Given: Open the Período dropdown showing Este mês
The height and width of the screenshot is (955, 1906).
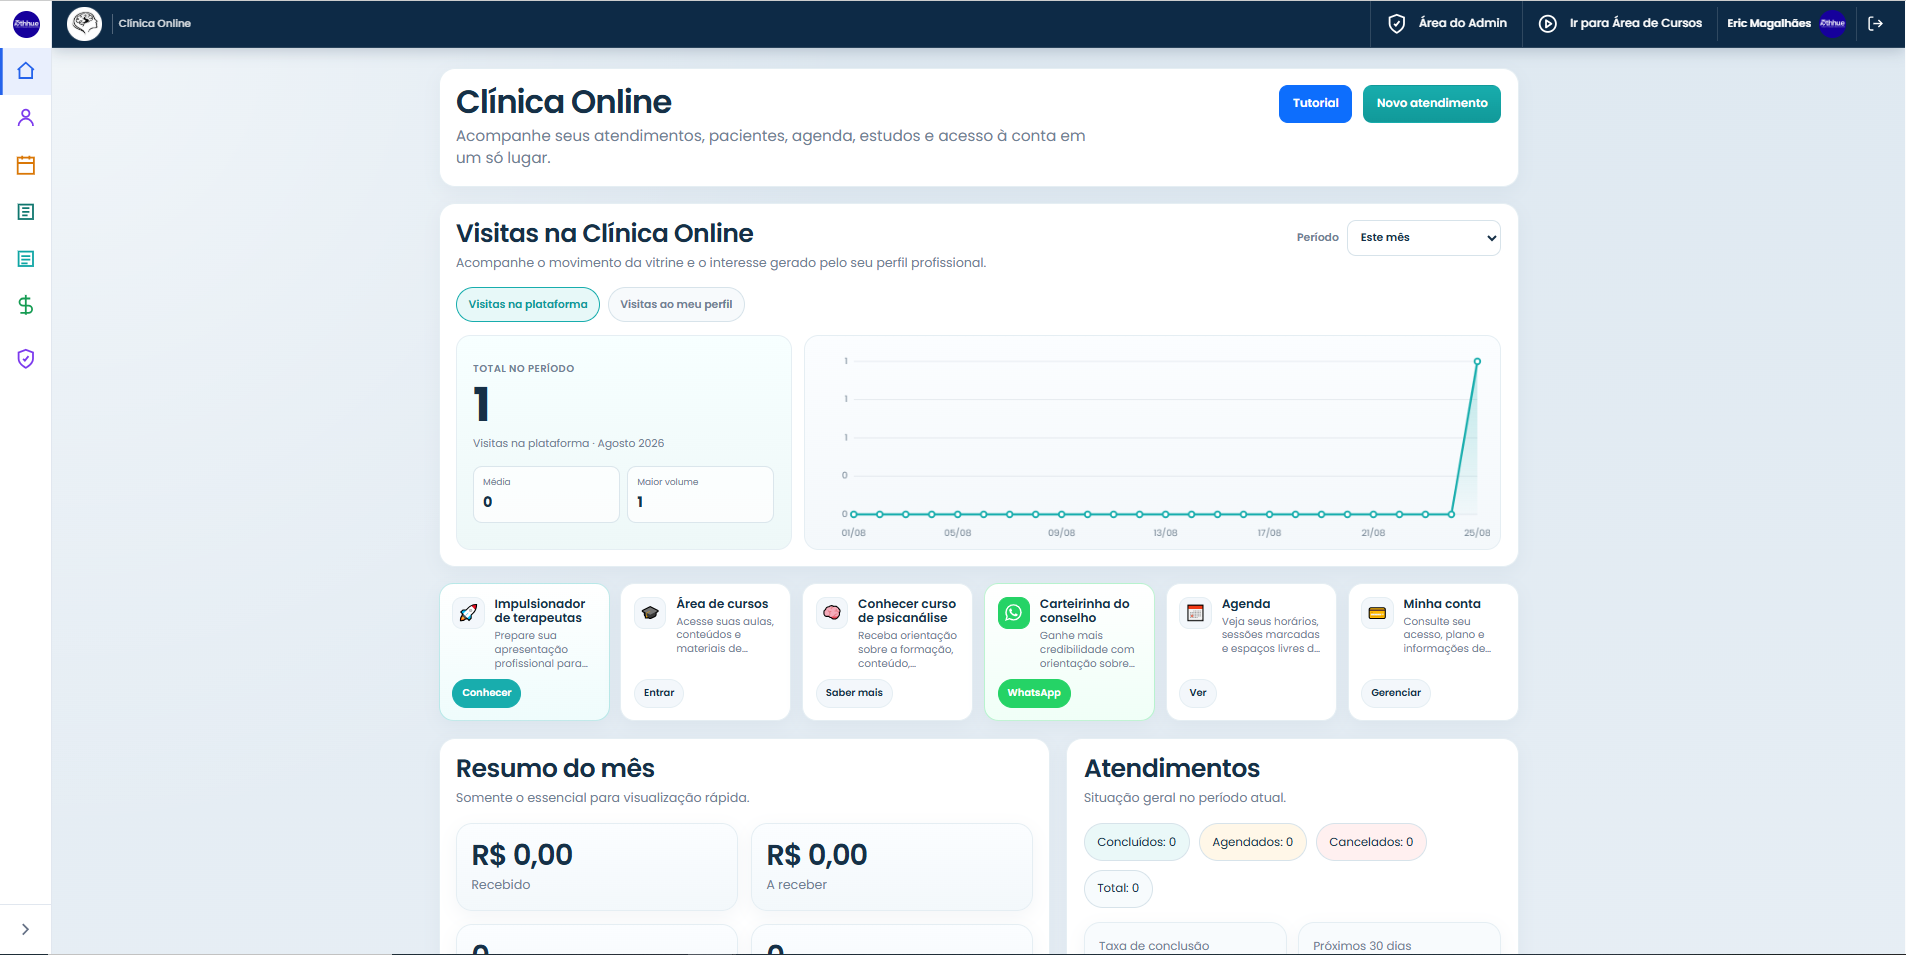Looking at the screenshot, I should point(1424,238).
